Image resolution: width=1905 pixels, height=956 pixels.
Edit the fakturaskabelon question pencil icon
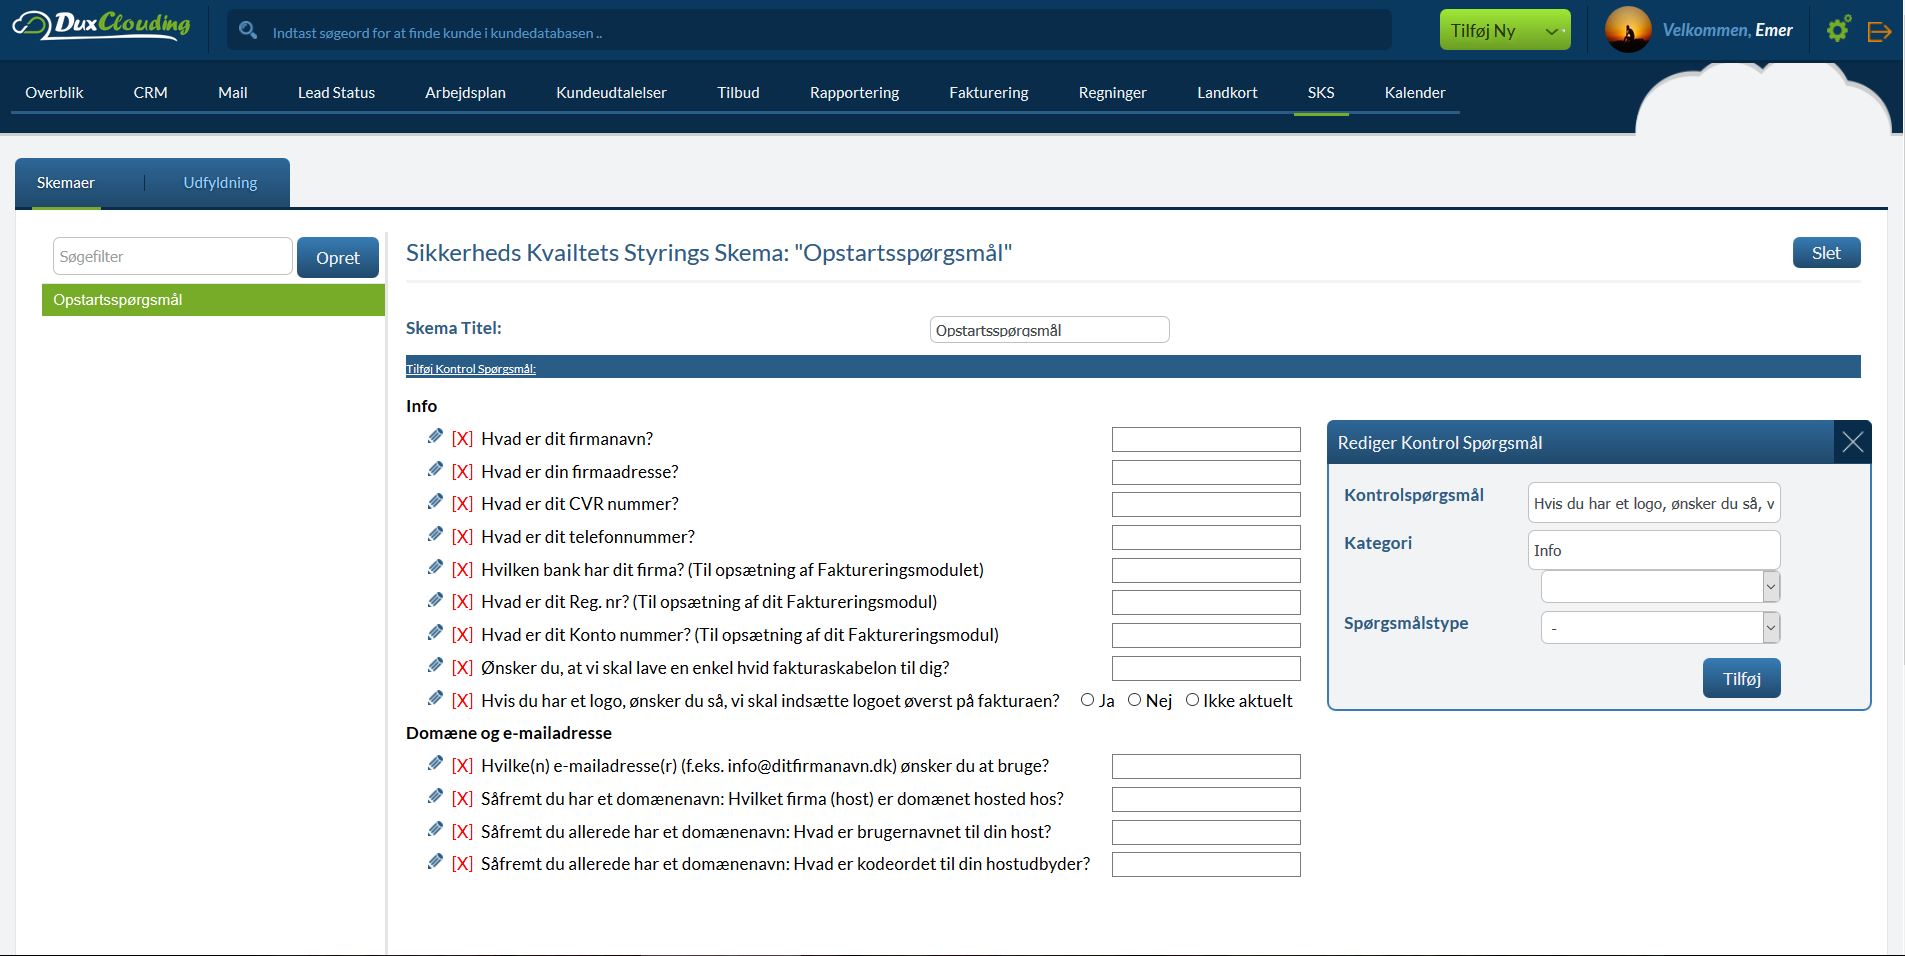click(435, 666)
